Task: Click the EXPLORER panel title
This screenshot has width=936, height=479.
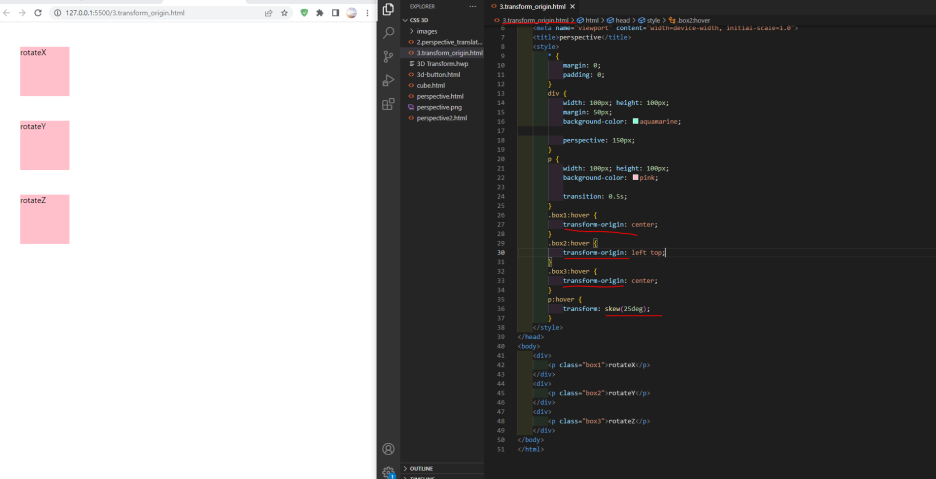Action: 423,7
